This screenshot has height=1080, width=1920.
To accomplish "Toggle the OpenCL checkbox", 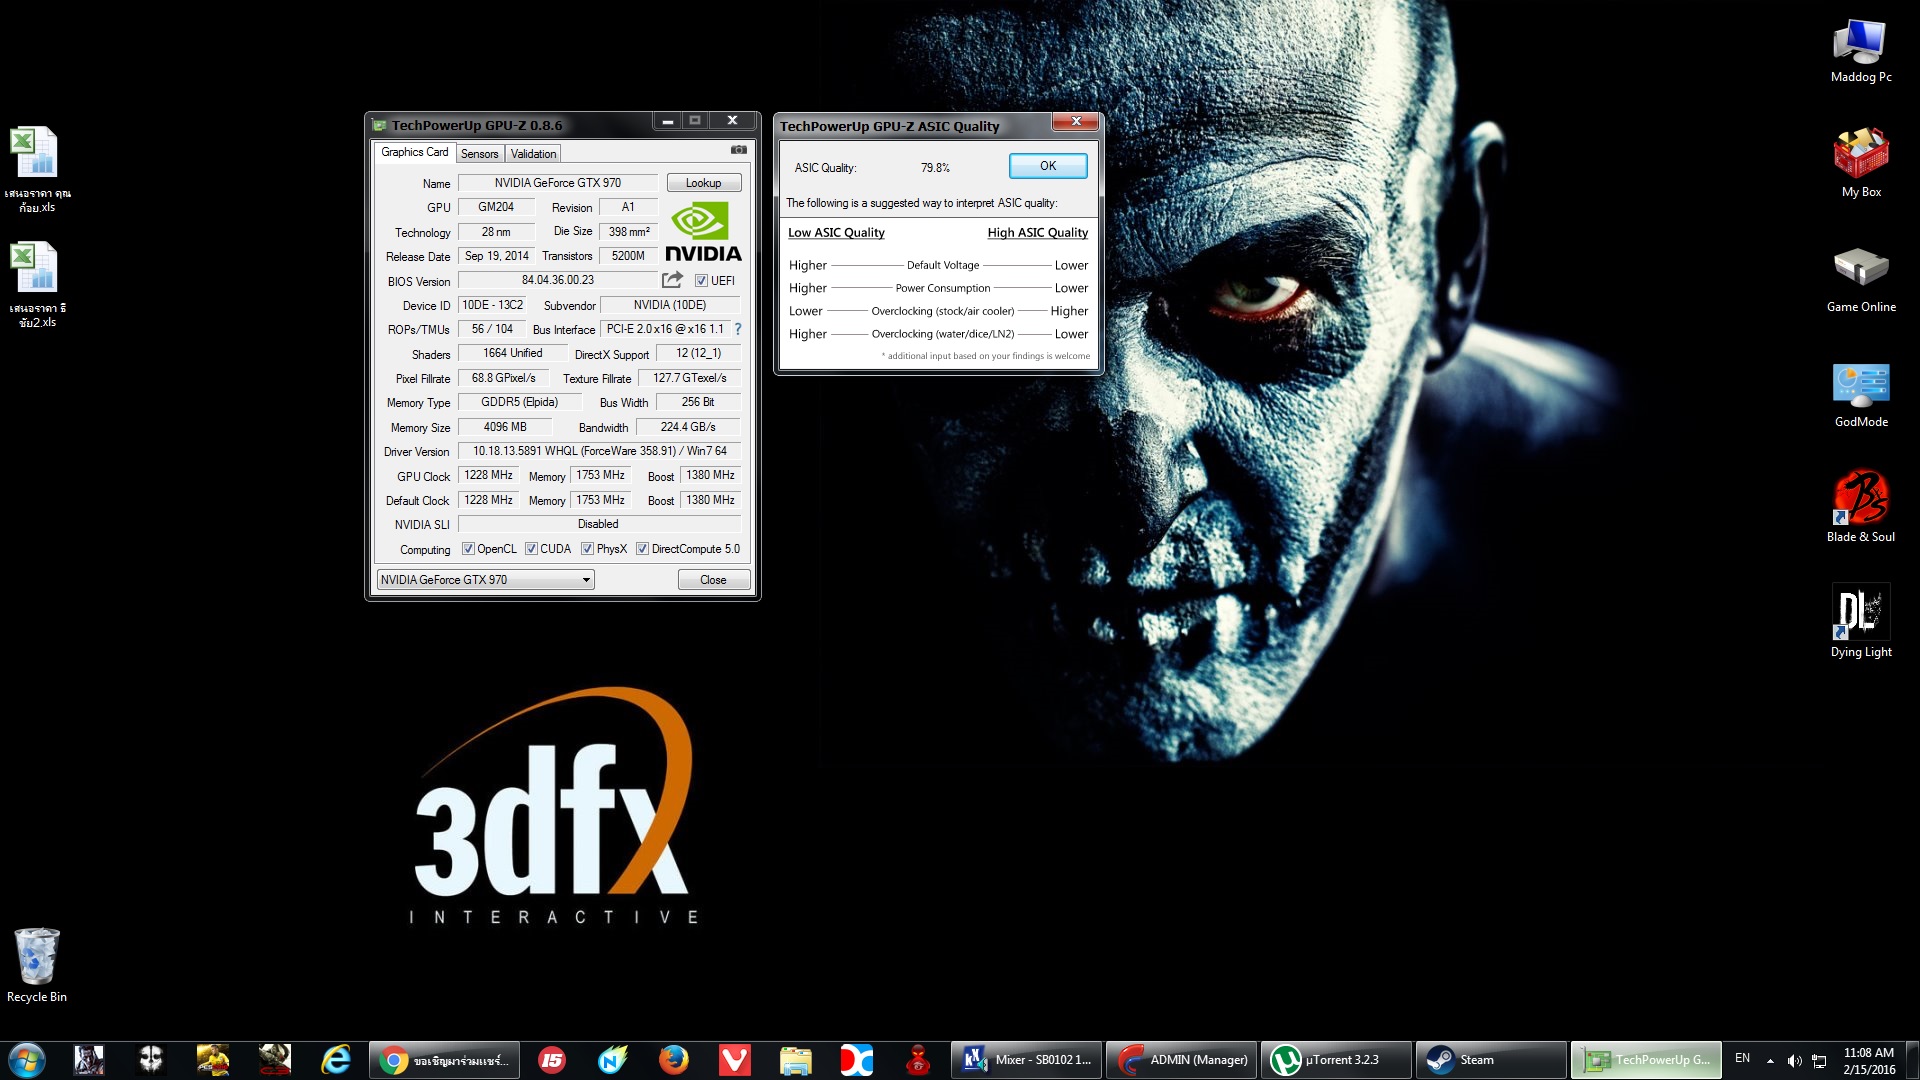I will tap(468, 549).
